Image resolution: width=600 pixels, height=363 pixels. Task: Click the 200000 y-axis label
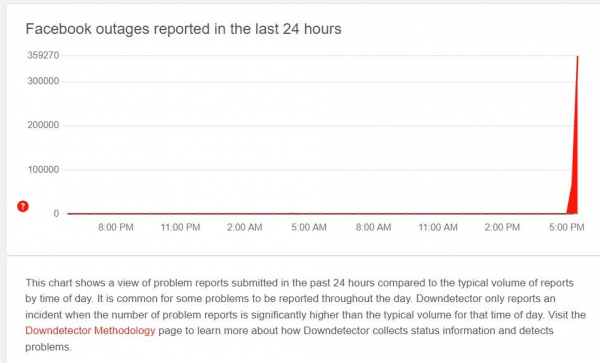pos(43,125)
